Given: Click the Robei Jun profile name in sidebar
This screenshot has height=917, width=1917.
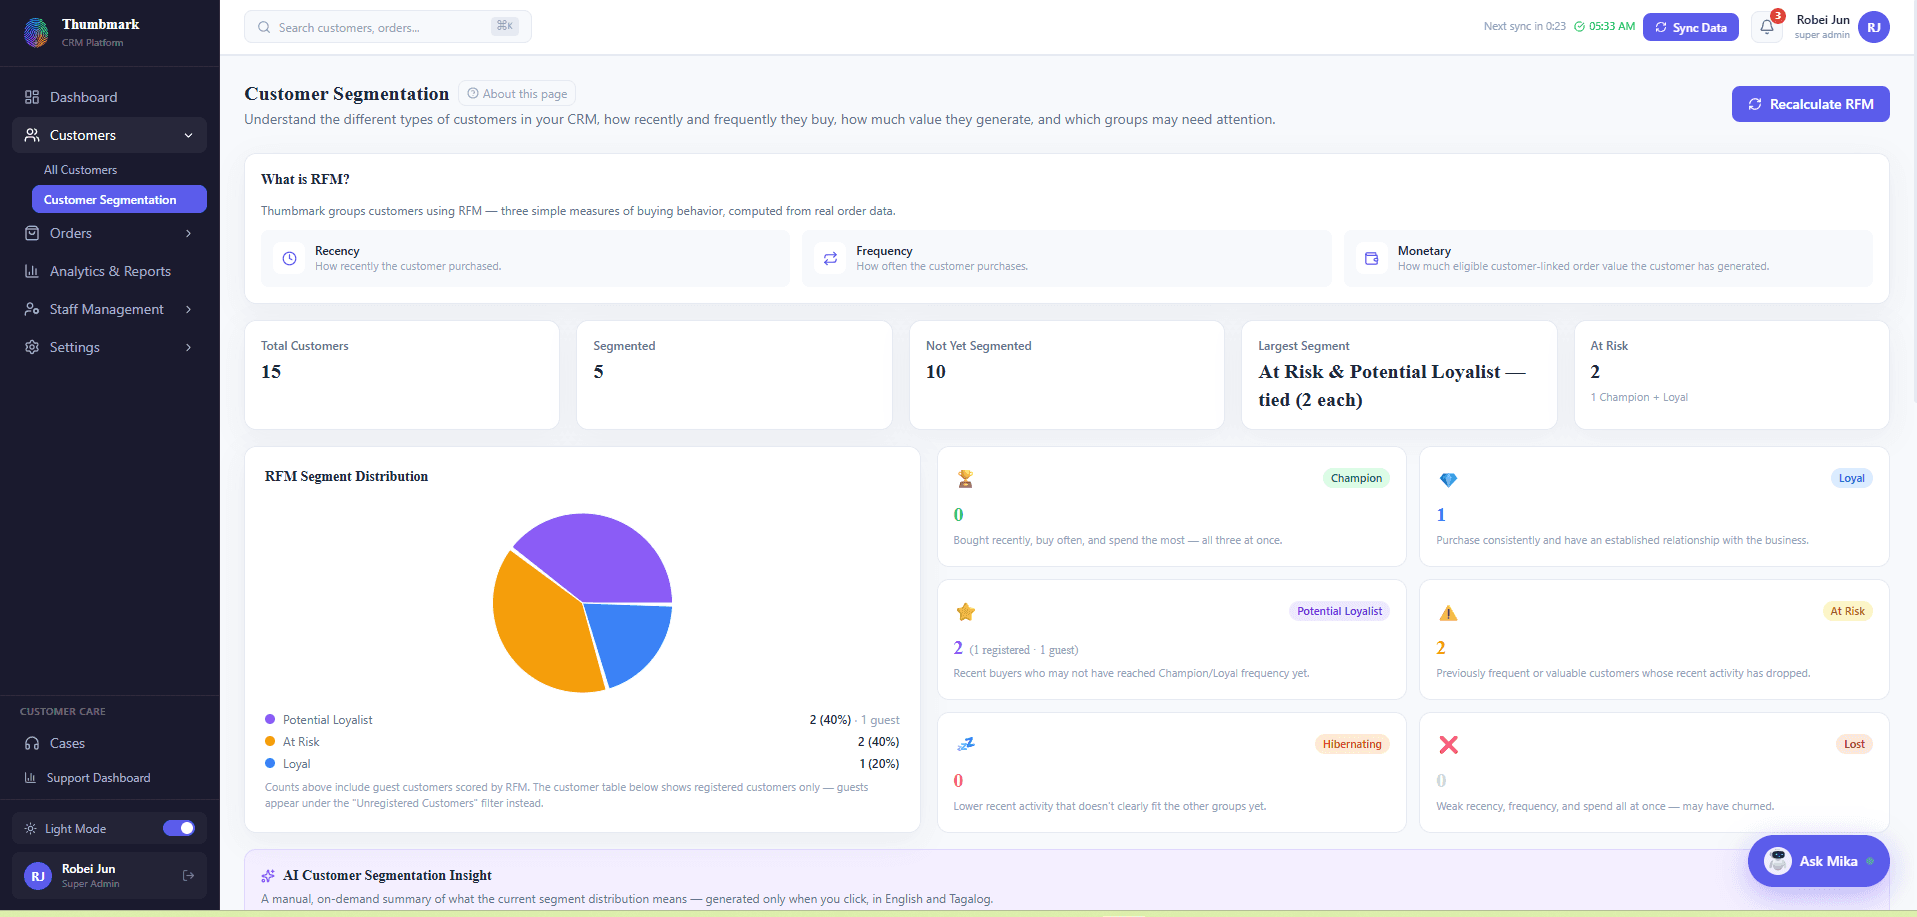Looking at the screenshot, I should 88,869.
